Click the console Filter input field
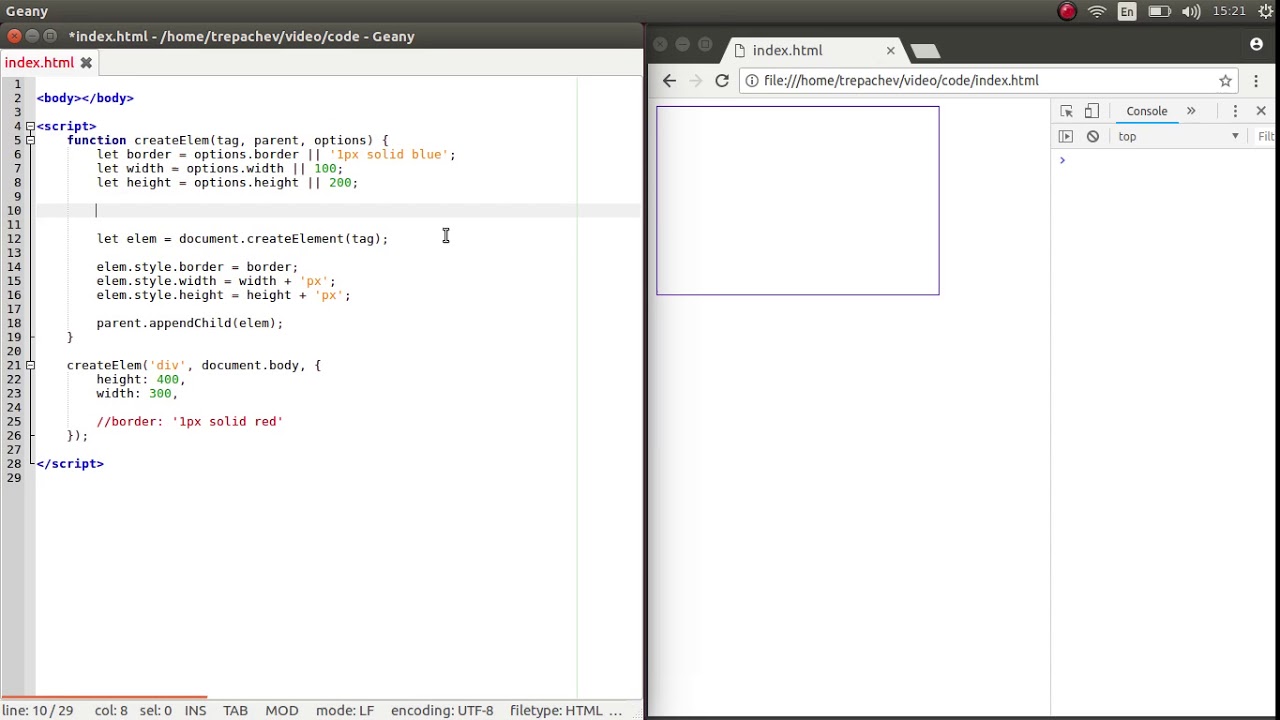The width and height of the screenshot is (1280, 720). tap(1266, 137)
